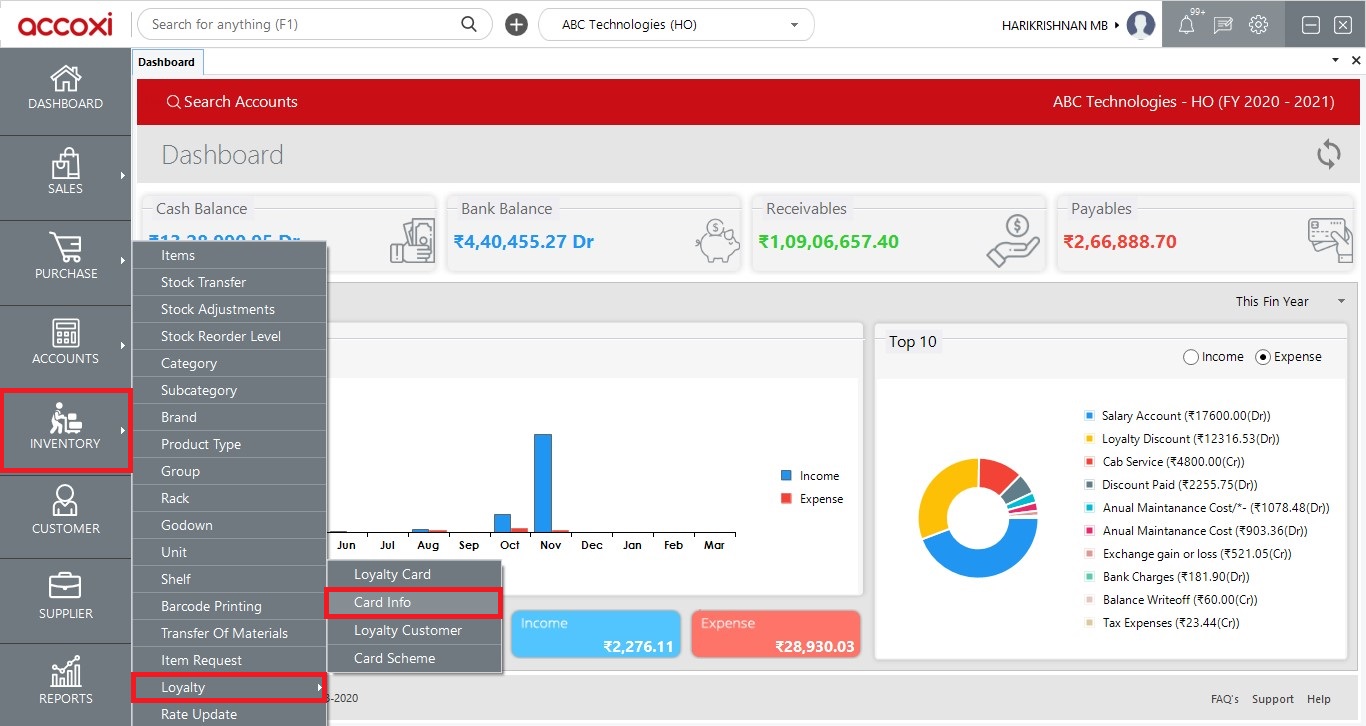1366x726 pixels.
Task: Click Search Accounts in red bar
Action: 232,102
